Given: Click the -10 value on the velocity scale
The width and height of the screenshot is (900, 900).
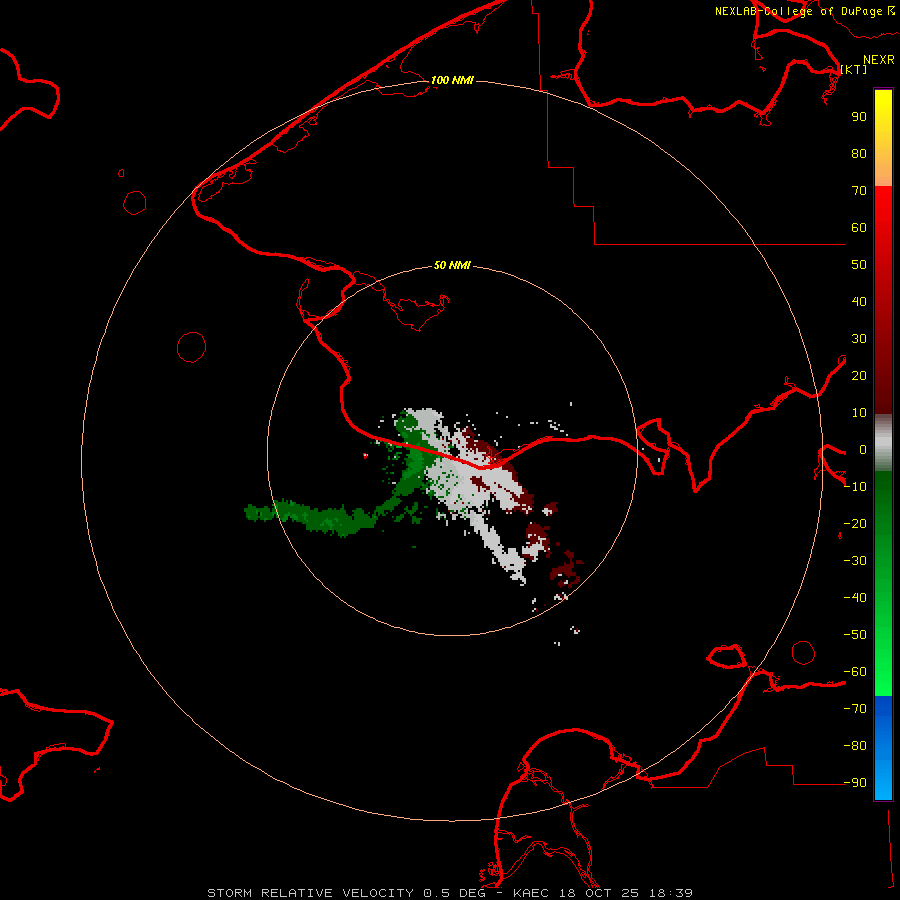Looking at the screenshot, I should click(855, 487).
